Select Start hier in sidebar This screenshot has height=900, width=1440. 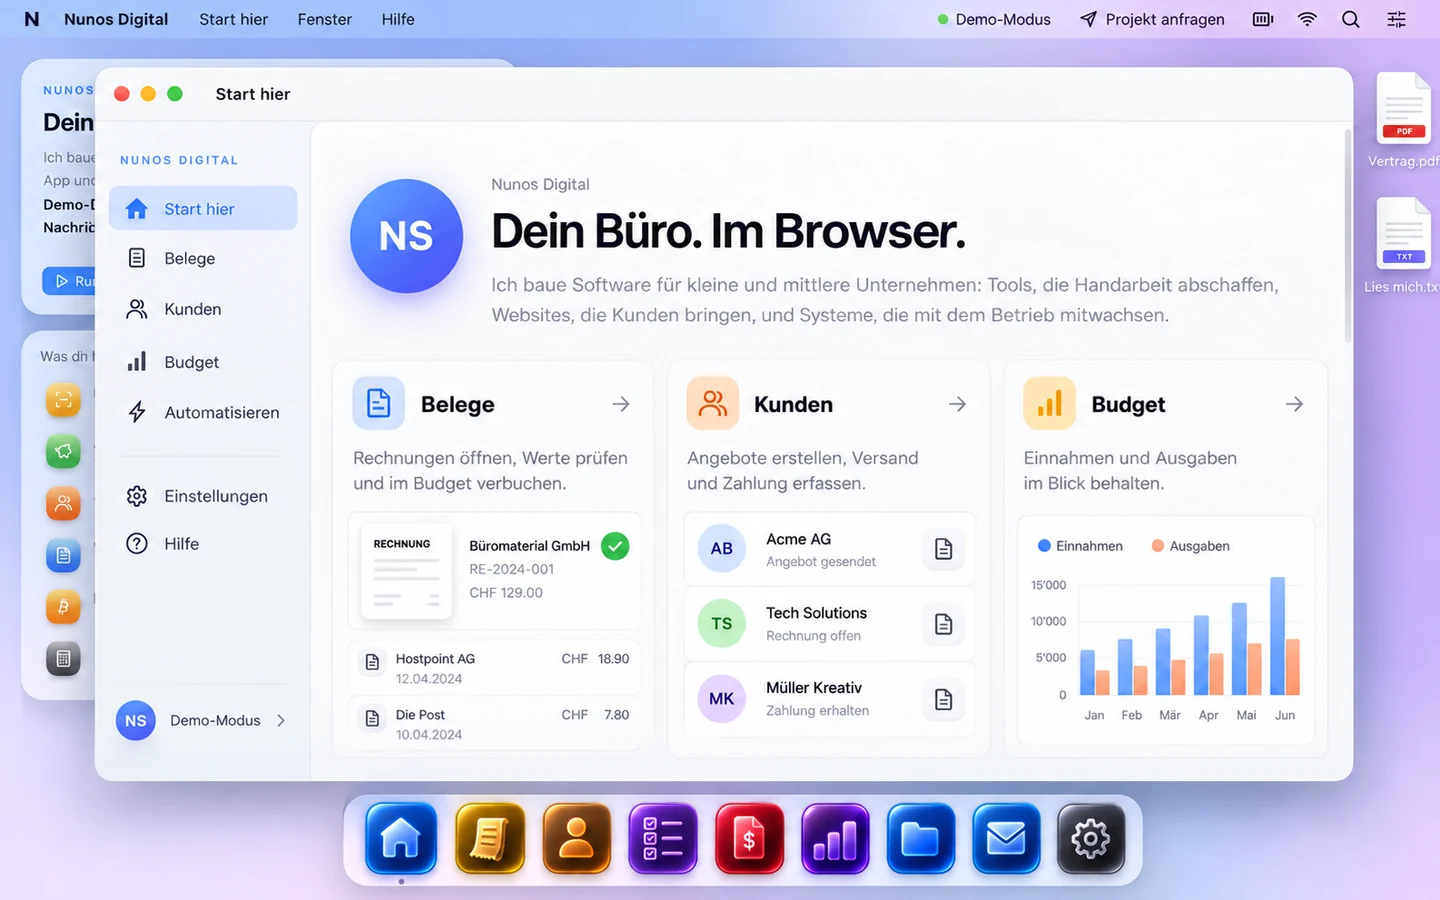(x=203, y=208)
